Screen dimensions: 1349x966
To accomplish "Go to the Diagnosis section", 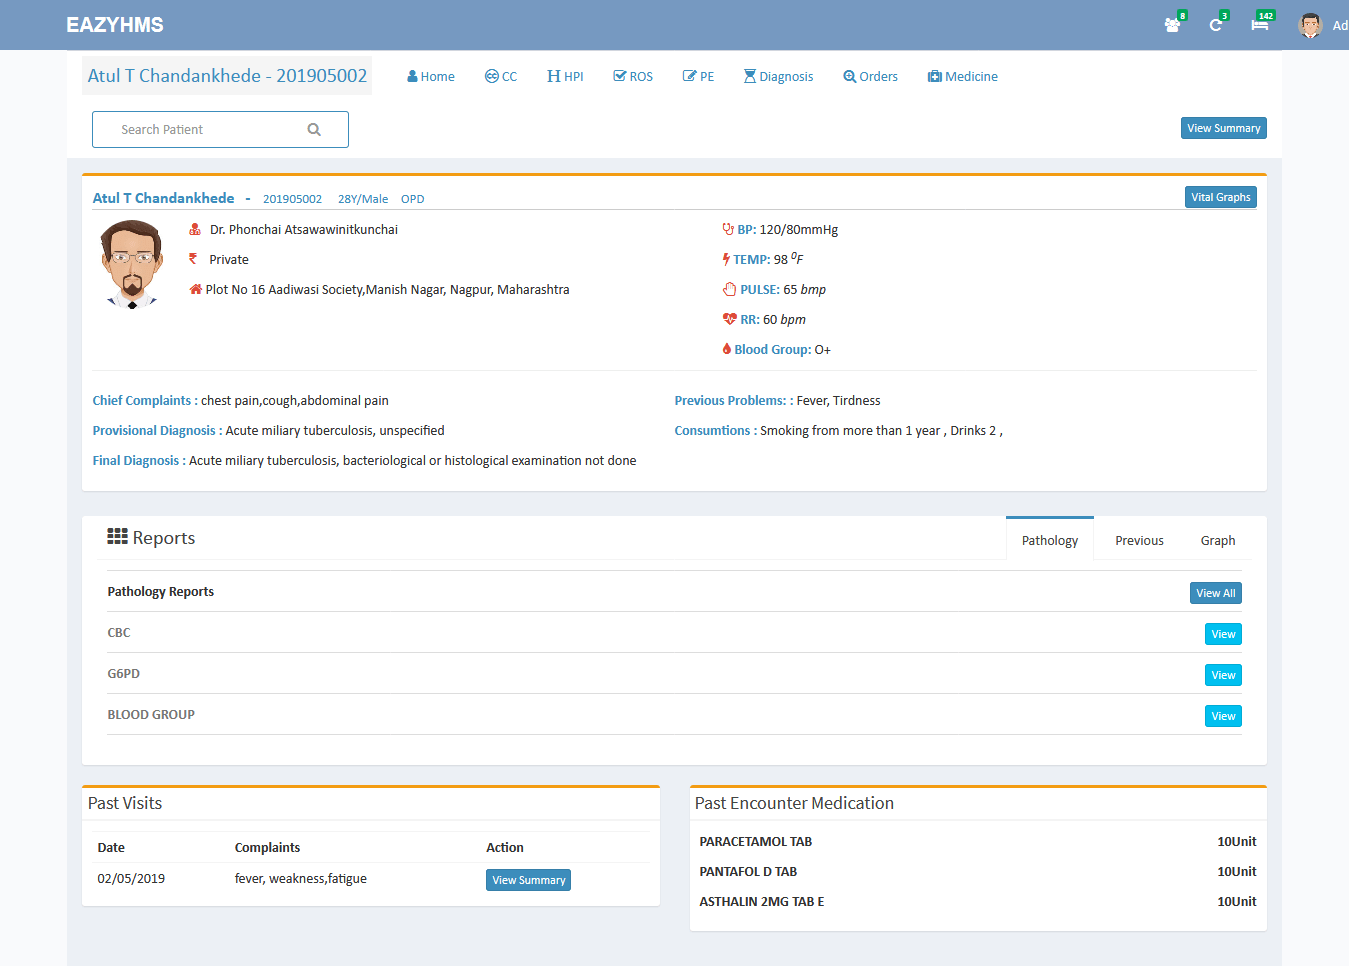I will coord(778,77).
